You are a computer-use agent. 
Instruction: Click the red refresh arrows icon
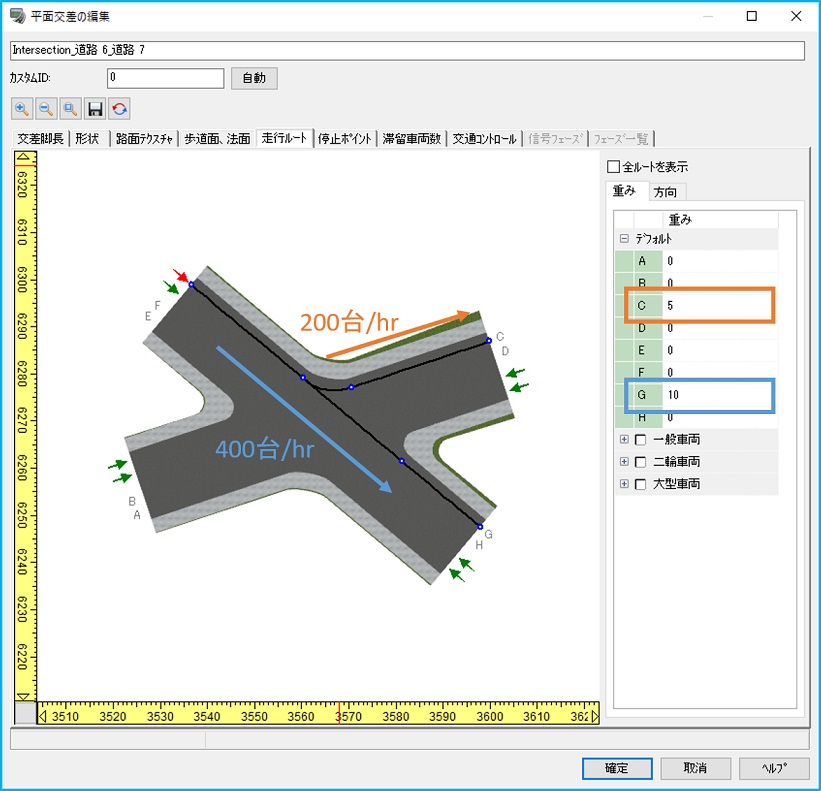click(119, 108)
